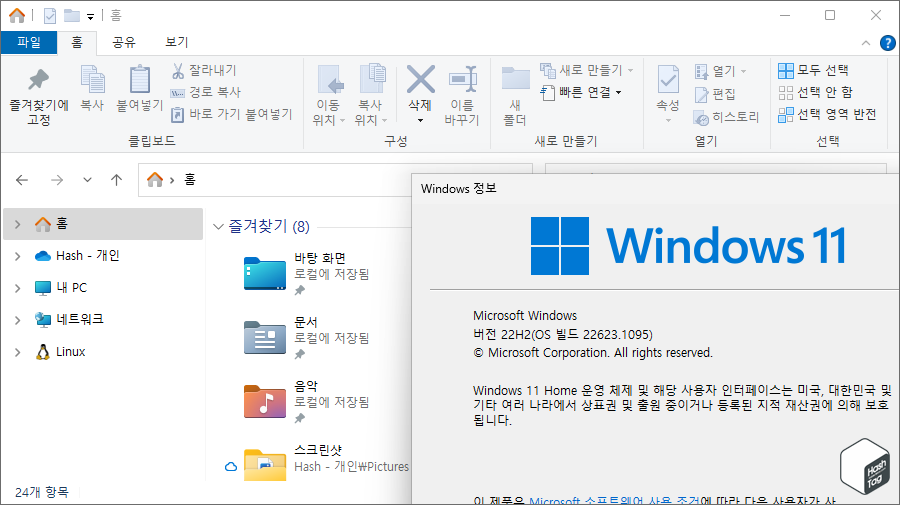Open 빠른 연결 (Easy access) menu
900x505 pixels.
581,92
